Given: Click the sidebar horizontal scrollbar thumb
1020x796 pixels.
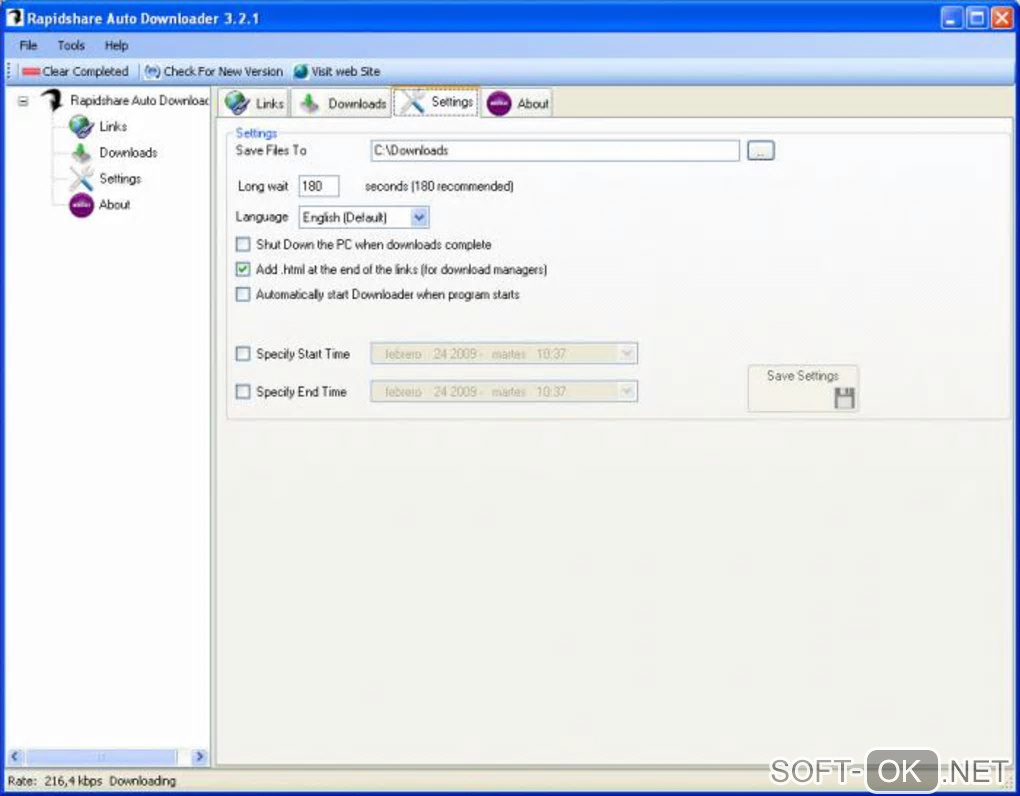Looking at the screenshot, I should 101,757.
